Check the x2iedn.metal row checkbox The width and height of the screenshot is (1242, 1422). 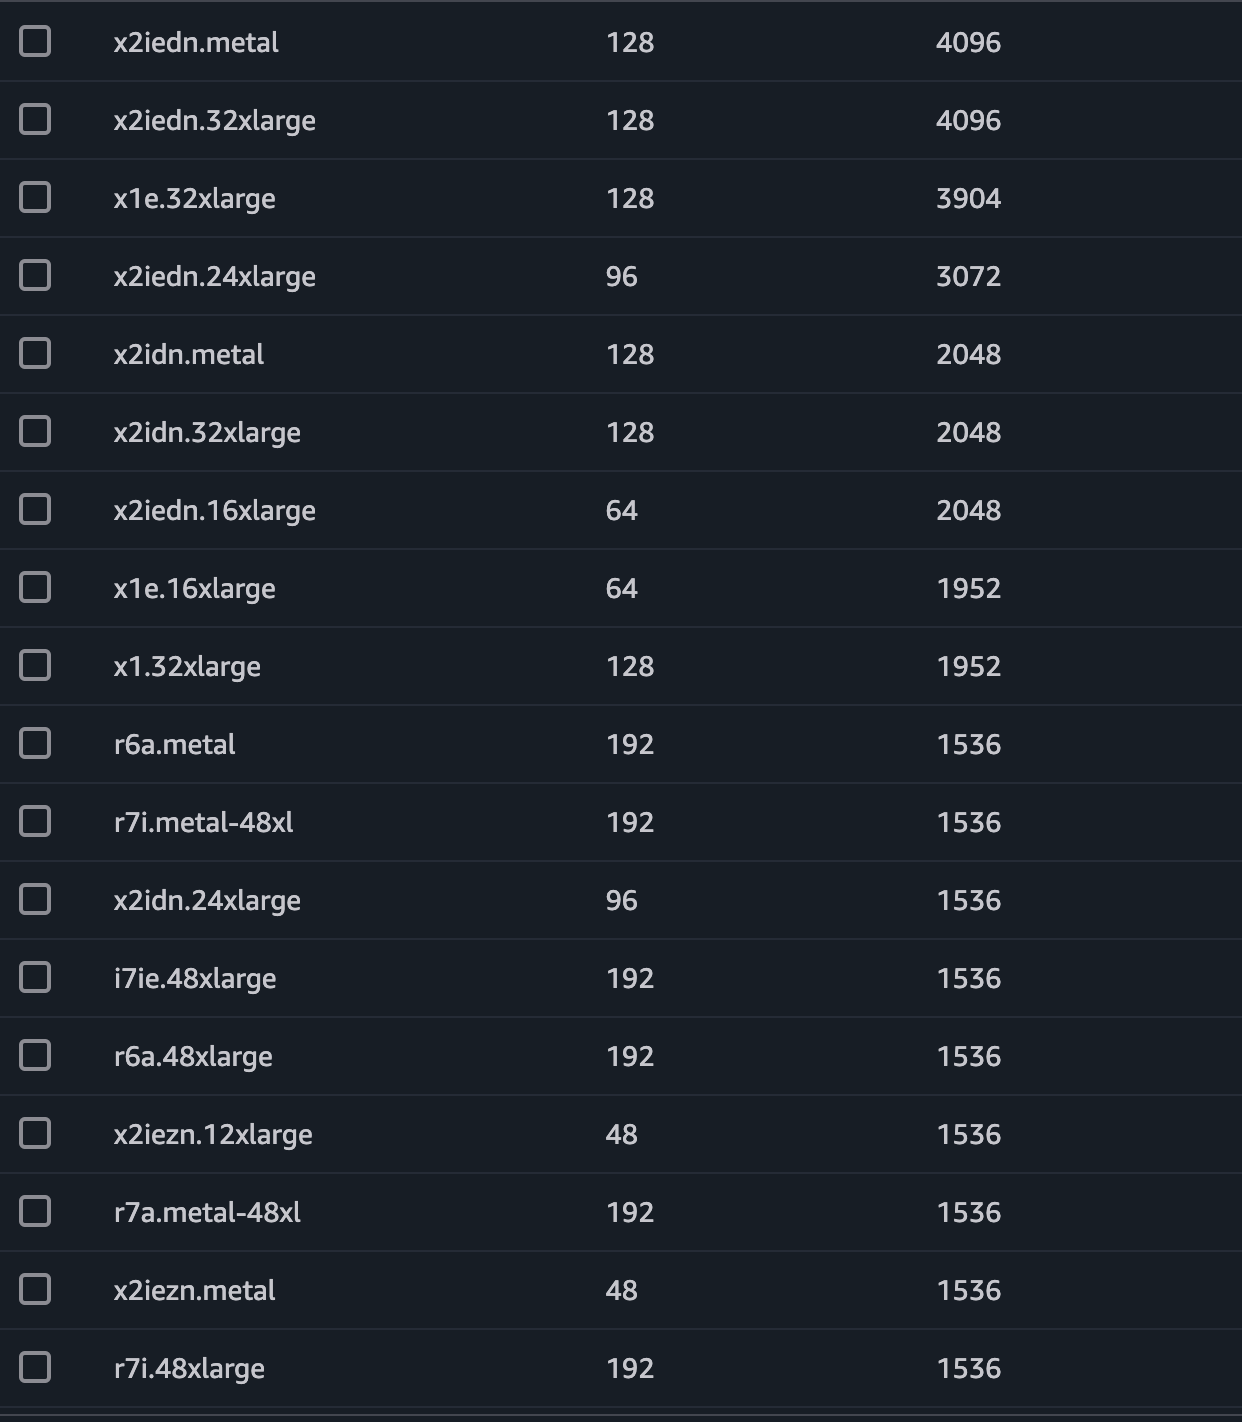(35, 41)
